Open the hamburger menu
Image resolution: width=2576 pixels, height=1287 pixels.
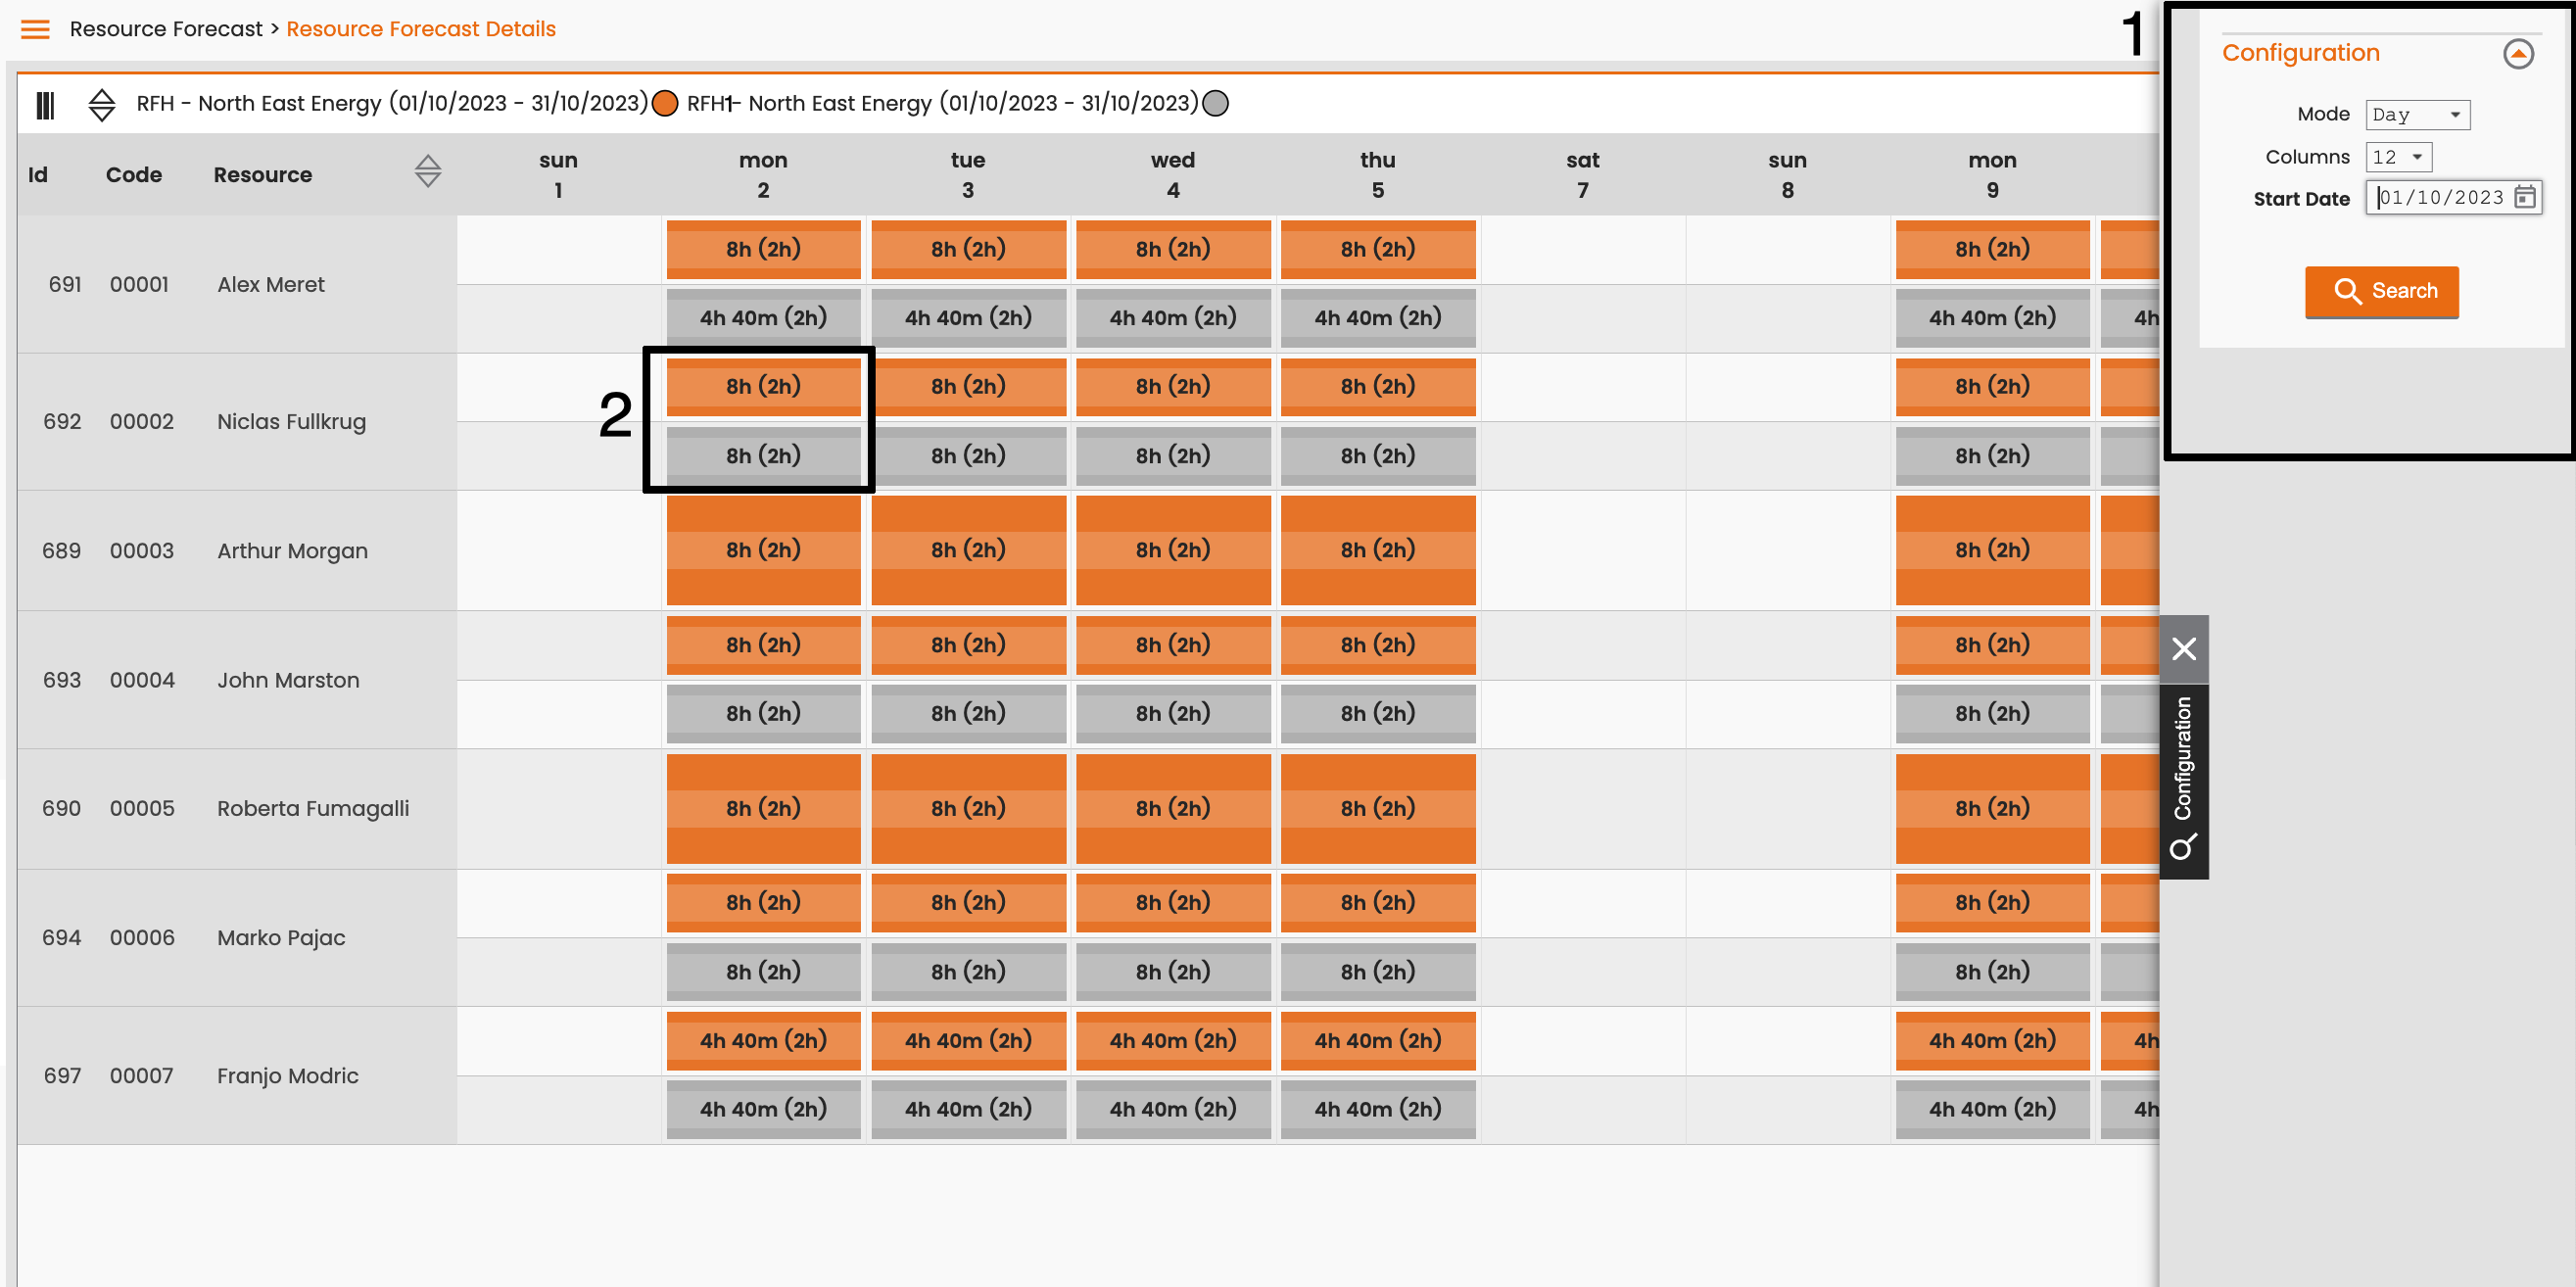pyautogui.click(x=35, y=29)
